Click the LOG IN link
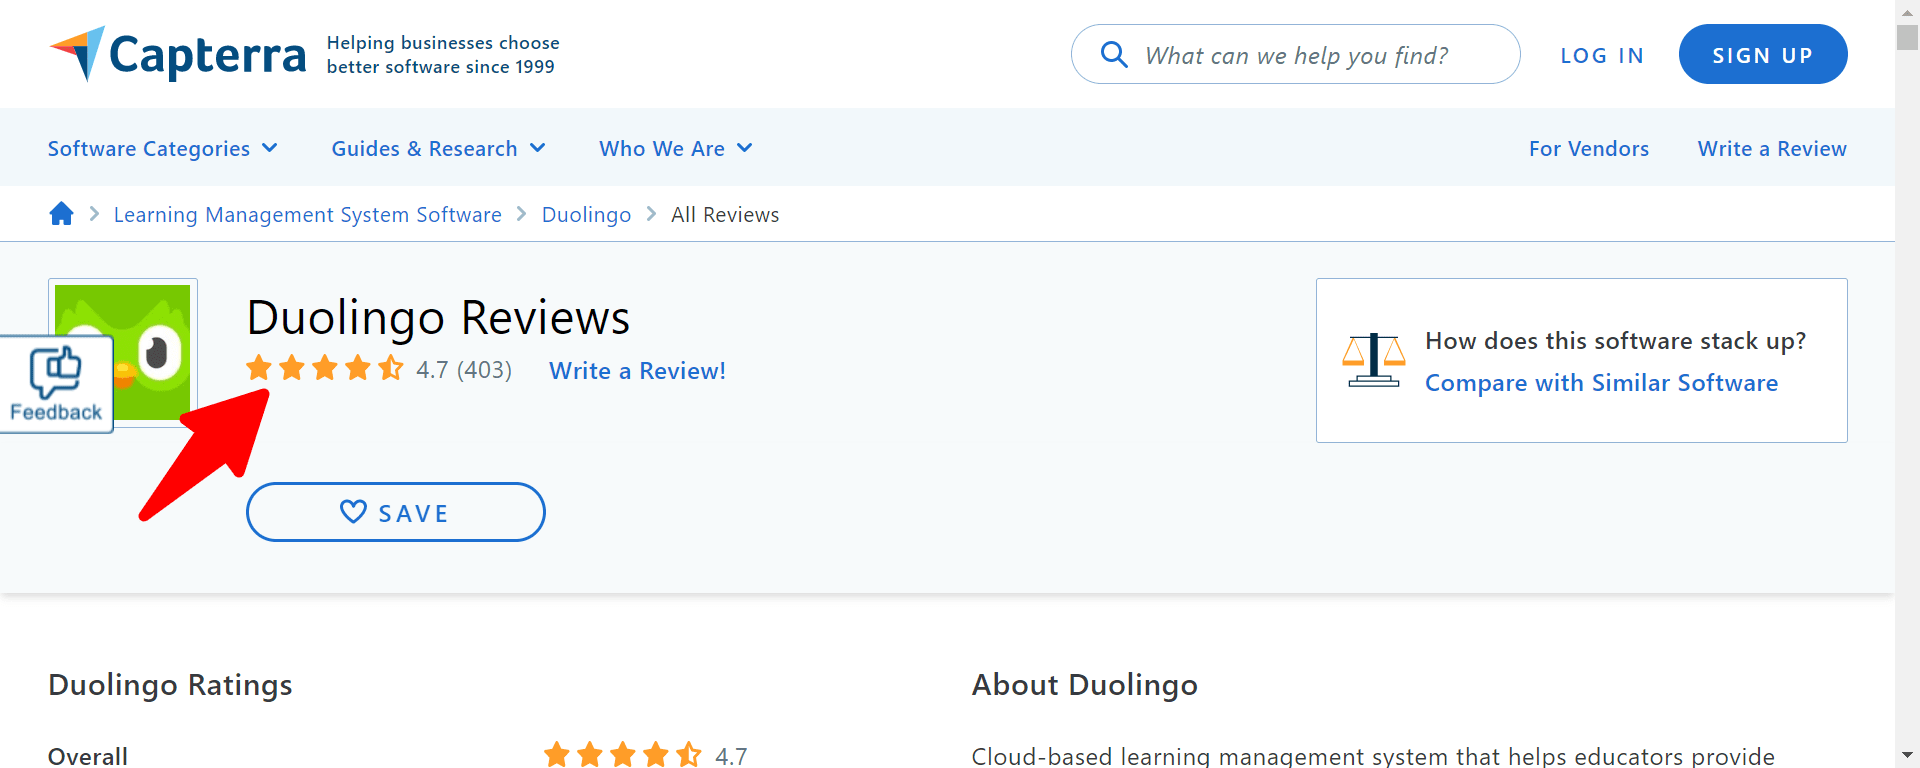 (x=1602, y=55)
